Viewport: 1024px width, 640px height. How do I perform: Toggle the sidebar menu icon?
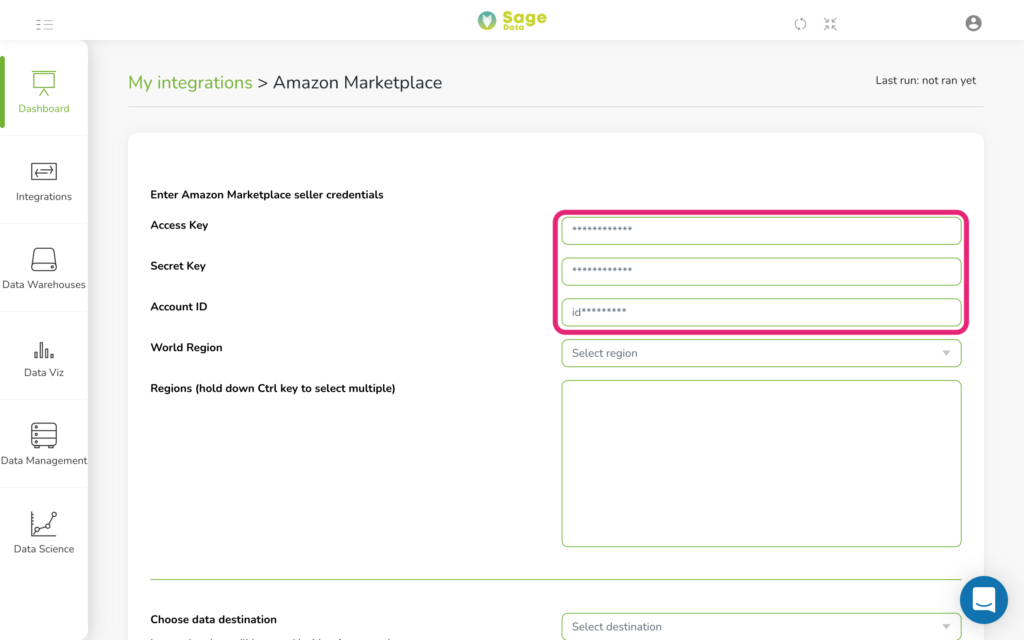tap(44, 25)
